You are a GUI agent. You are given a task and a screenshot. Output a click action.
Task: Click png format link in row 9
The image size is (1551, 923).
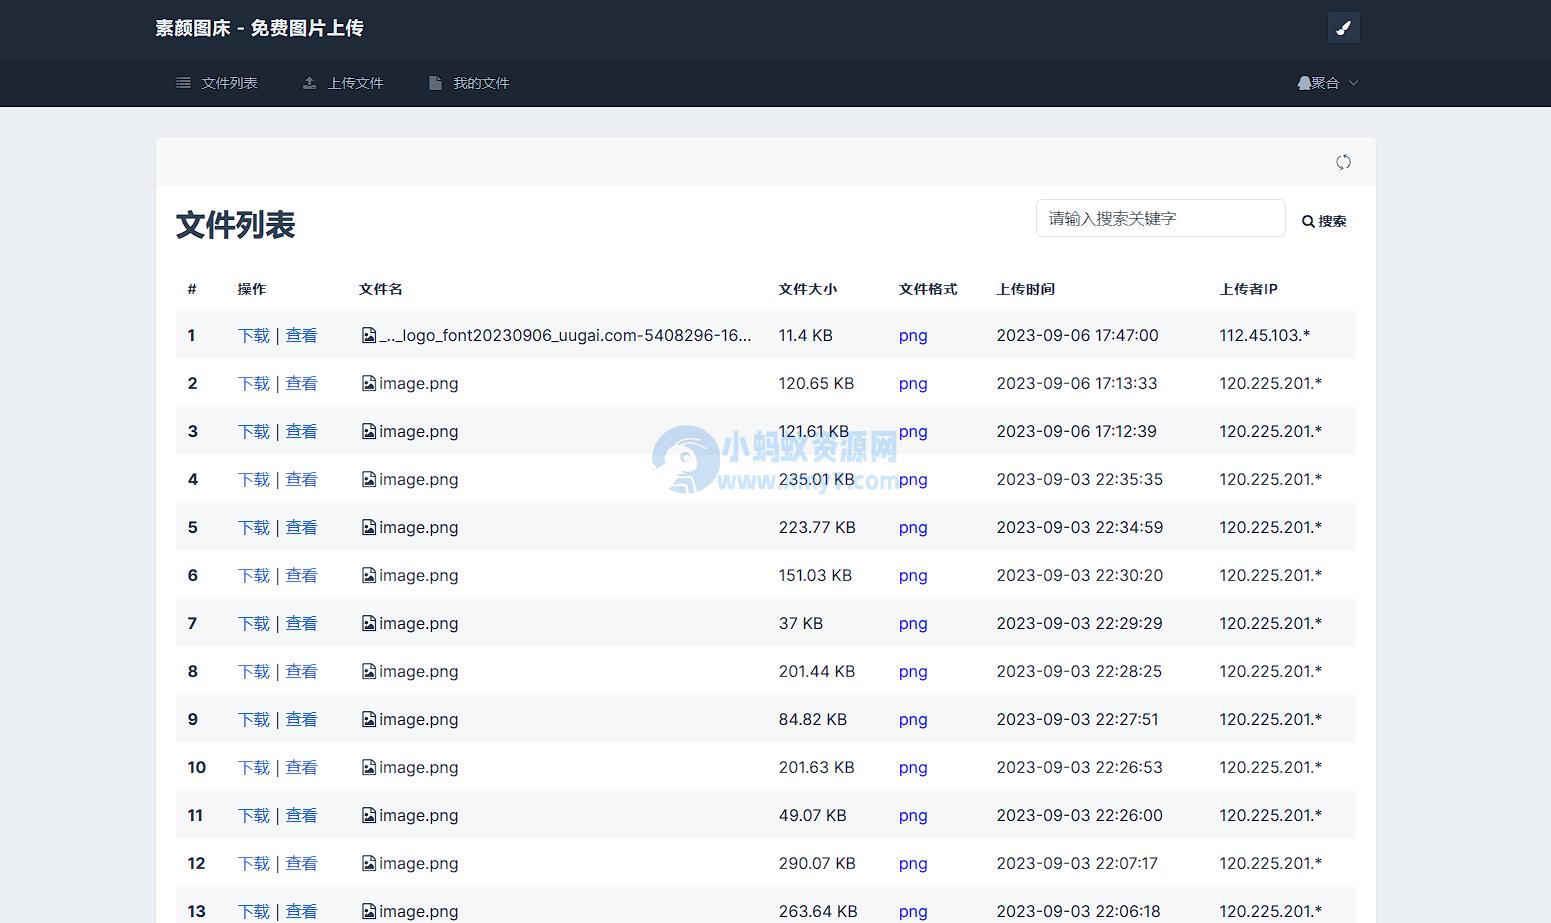[913, 719]
